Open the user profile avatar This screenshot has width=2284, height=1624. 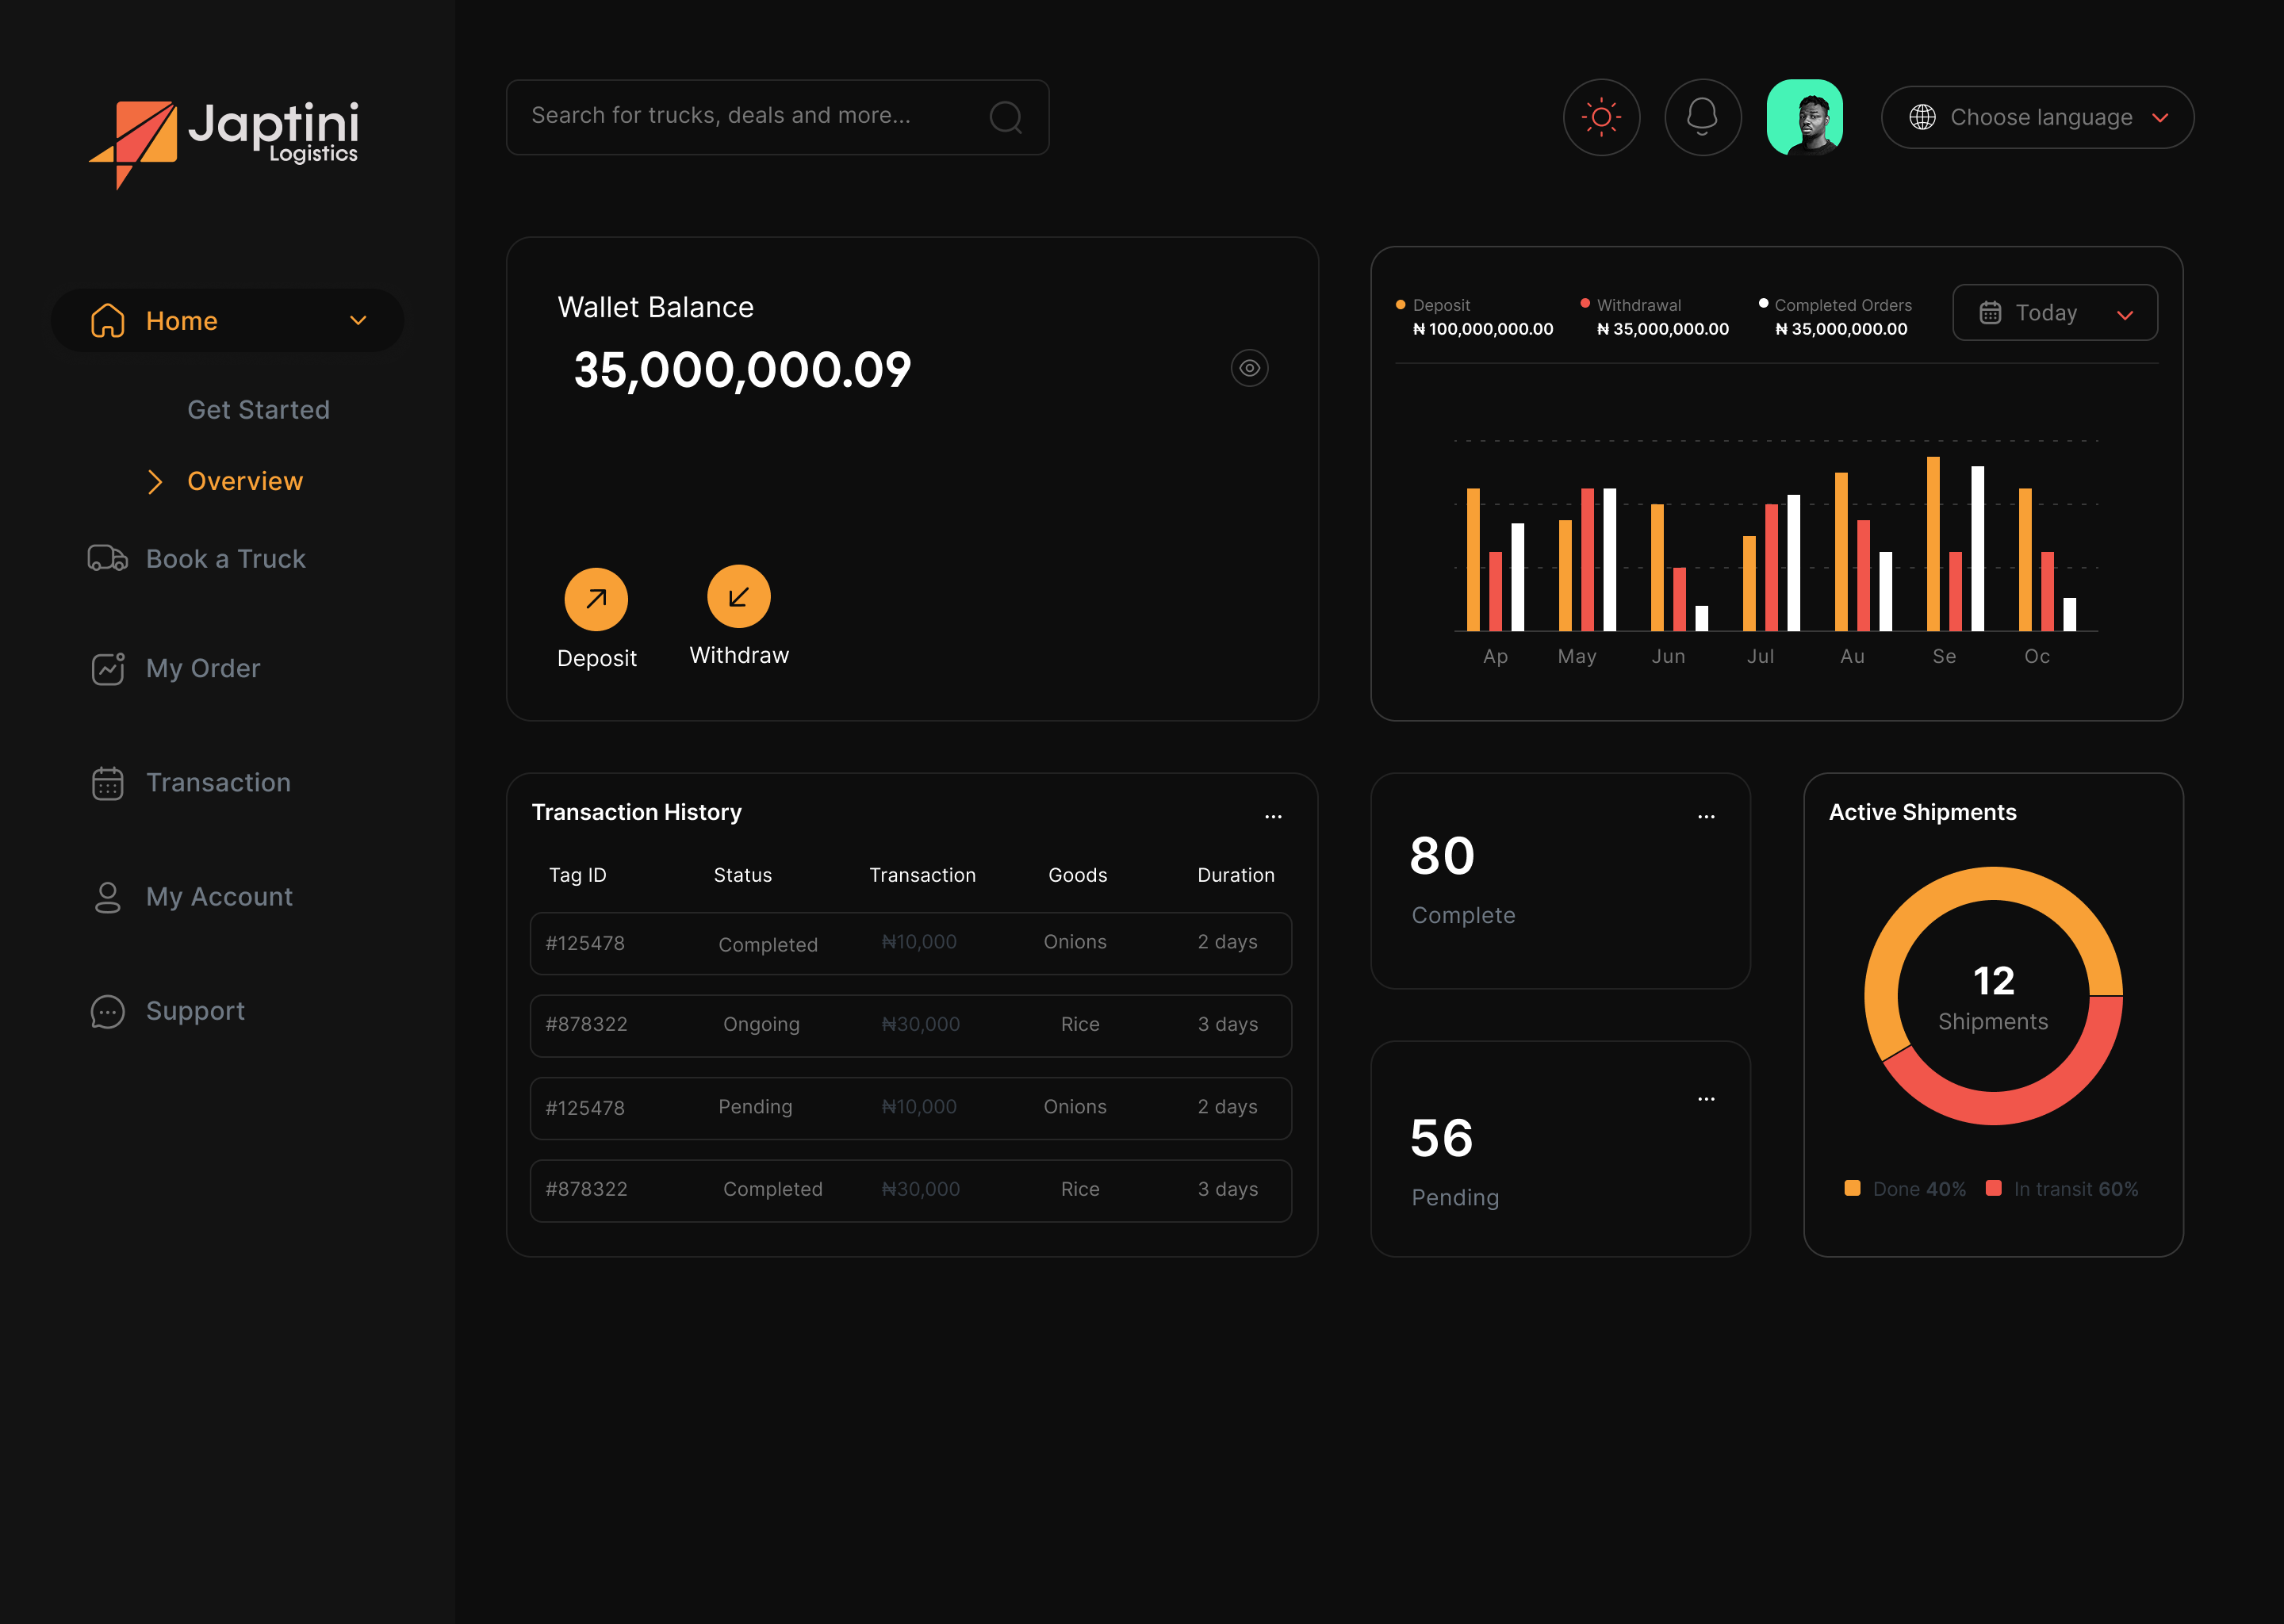(x=1805, y=117)
